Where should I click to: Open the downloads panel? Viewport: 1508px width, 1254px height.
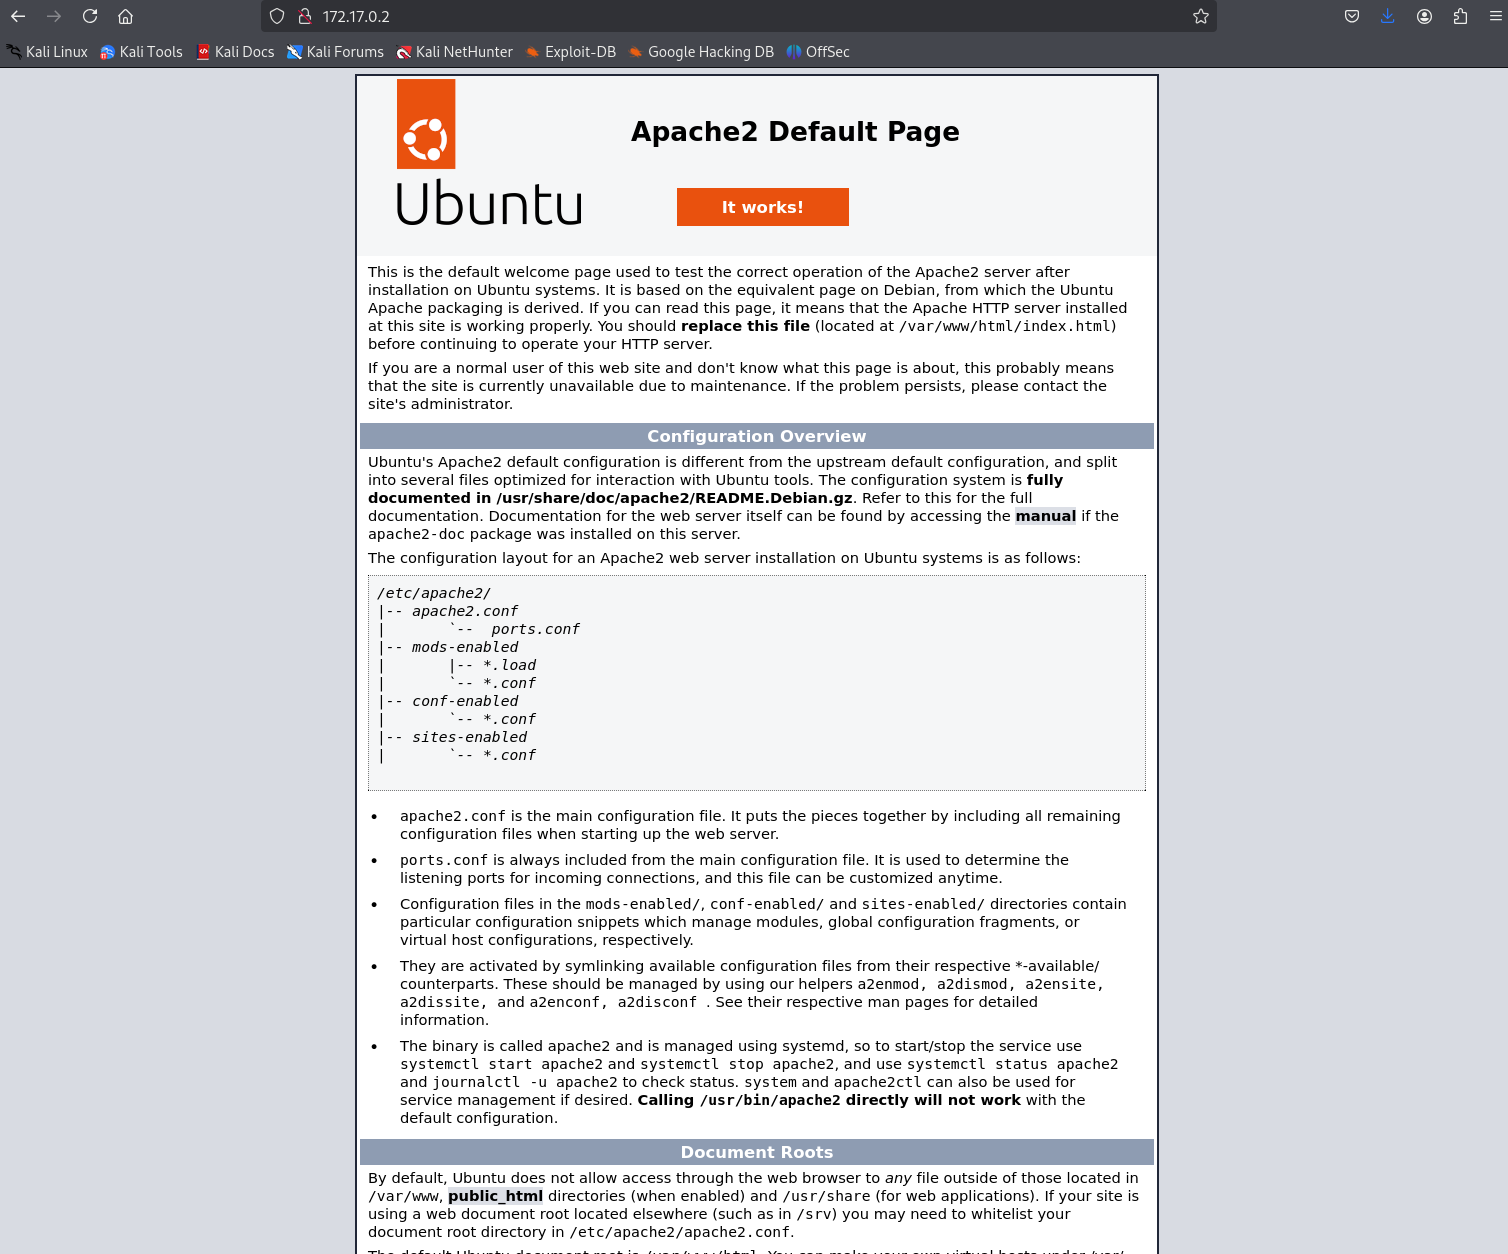click(1388, 16)
